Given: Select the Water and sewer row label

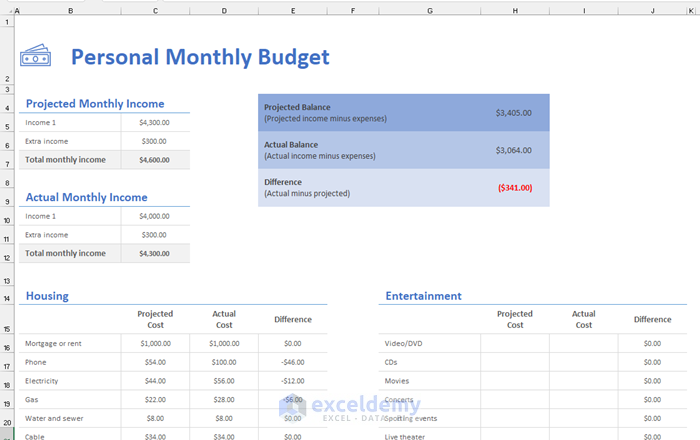Looking at the screenshot, I should (54, 419).
